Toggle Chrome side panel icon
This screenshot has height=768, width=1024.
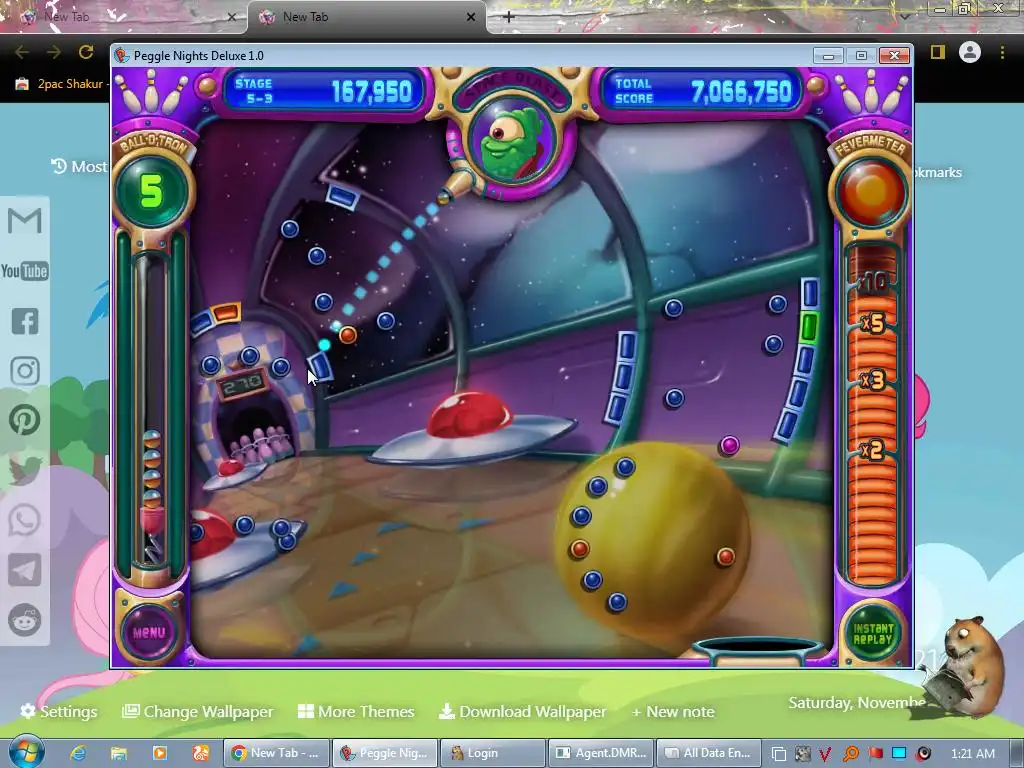[x=938, y=52]
